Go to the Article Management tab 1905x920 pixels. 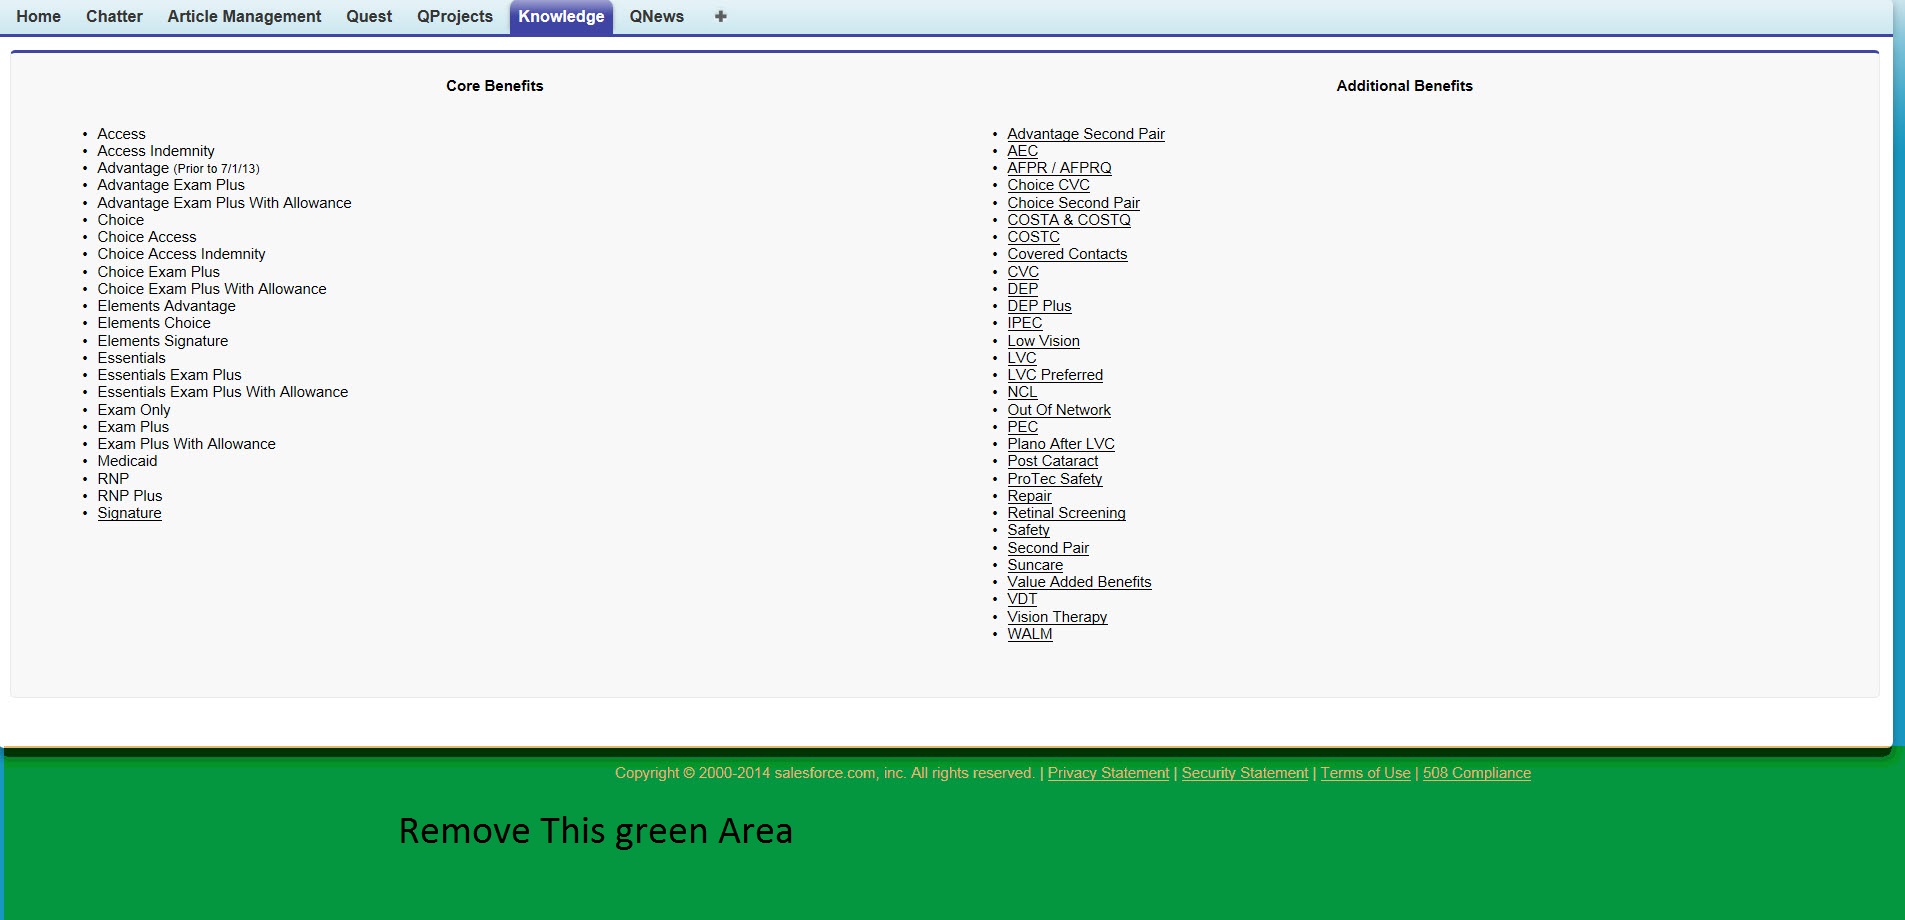[x=244, y=16]
